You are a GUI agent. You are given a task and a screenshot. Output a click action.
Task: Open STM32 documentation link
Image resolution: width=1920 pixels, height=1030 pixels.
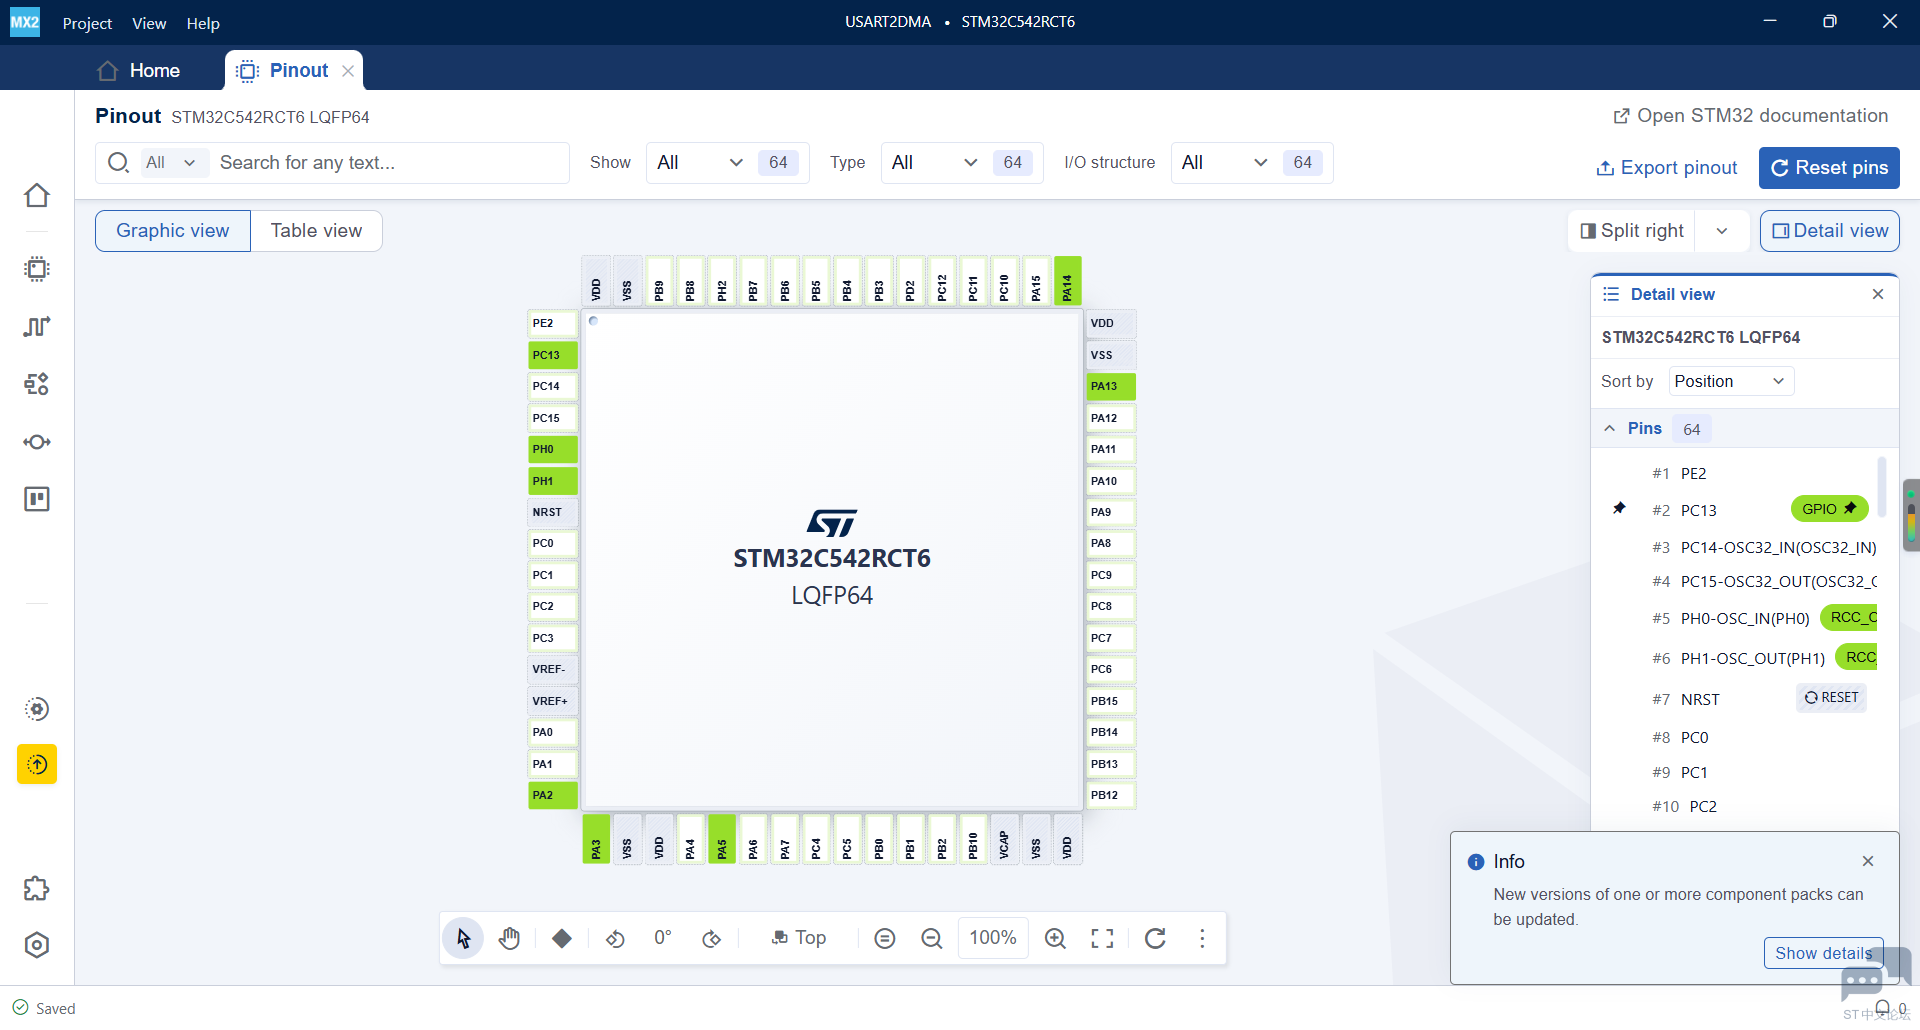(1750, 116)
